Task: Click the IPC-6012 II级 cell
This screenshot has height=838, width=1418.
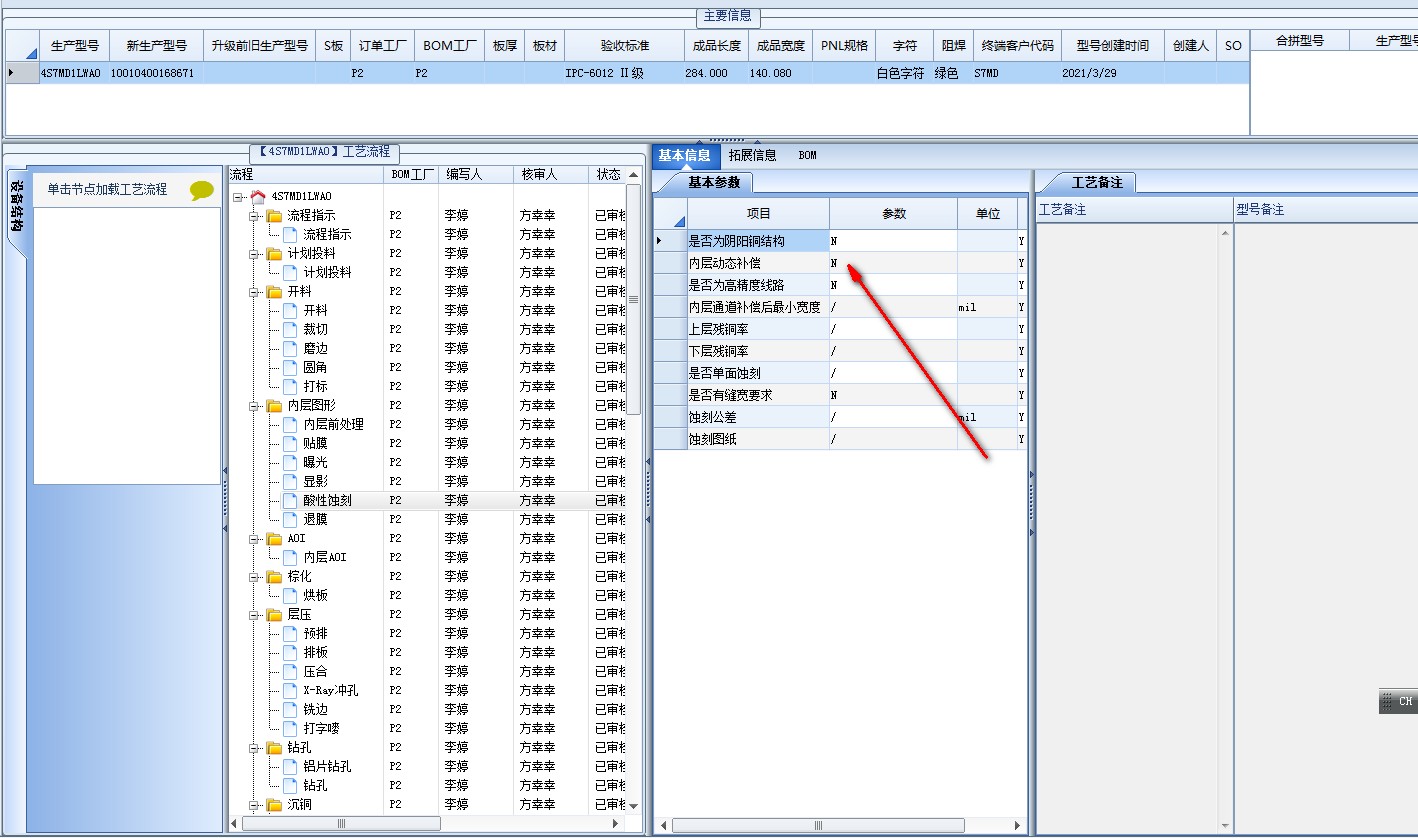Action: tap(624, 73)
